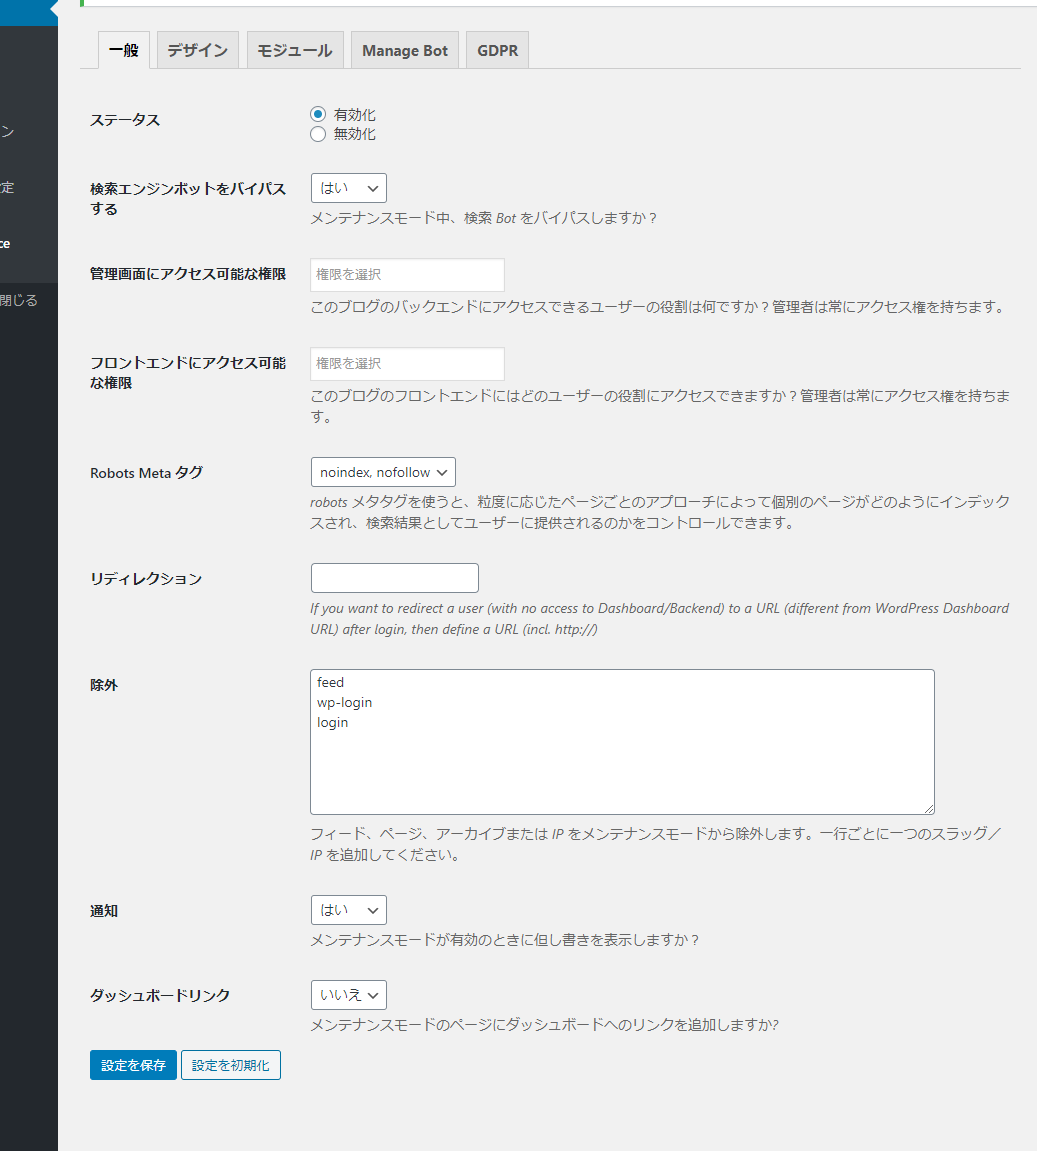Switch to the デザイン tab
1037x1151 pixels.
tap(197, 50)
